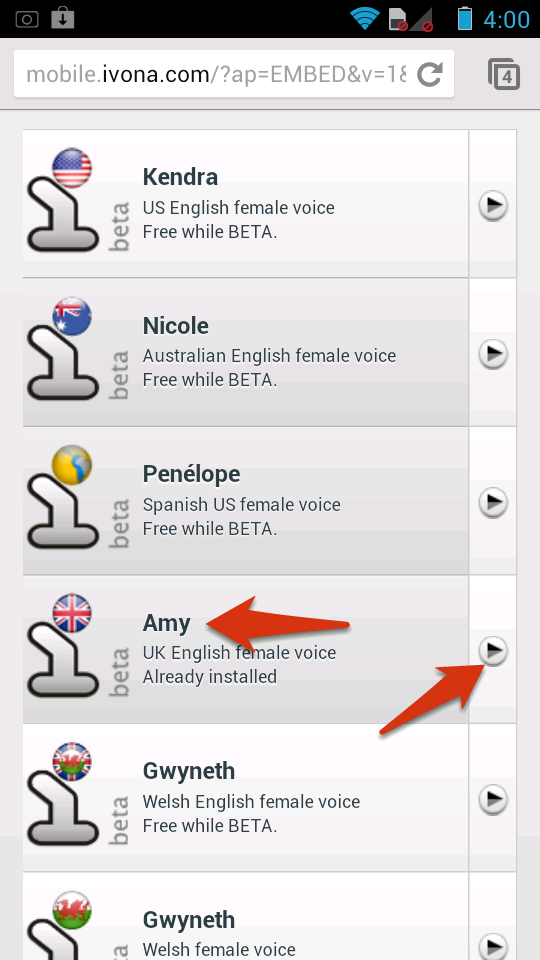Play the Welsh Gwyneth voice sample

[493, 946]
